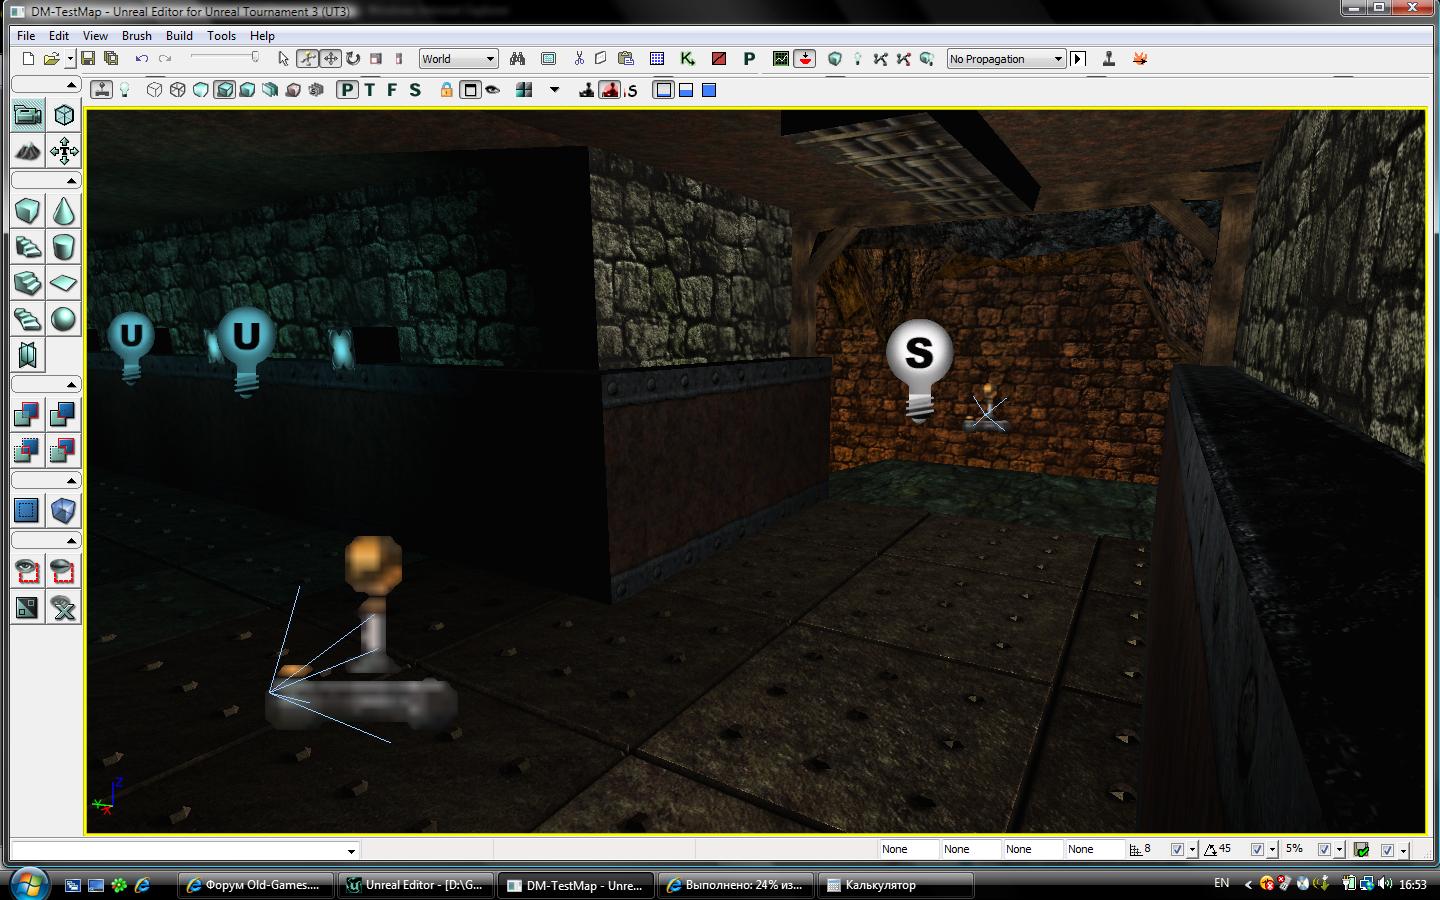Collapse the top mode tools section
Screen dimensions: 1440x900
[46, 85]
